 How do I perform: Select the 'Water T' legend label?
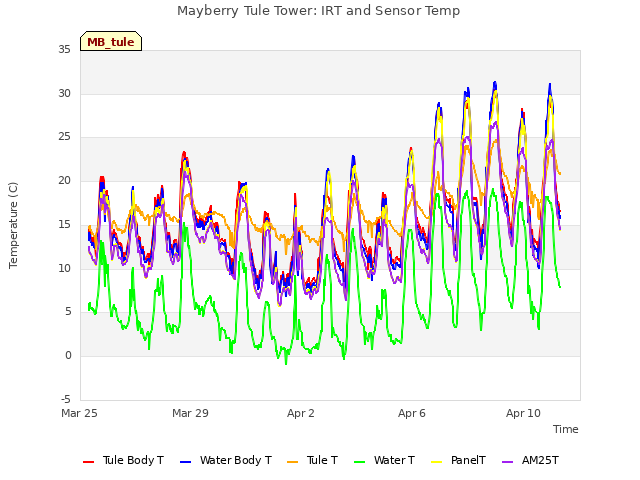point(394,460)
